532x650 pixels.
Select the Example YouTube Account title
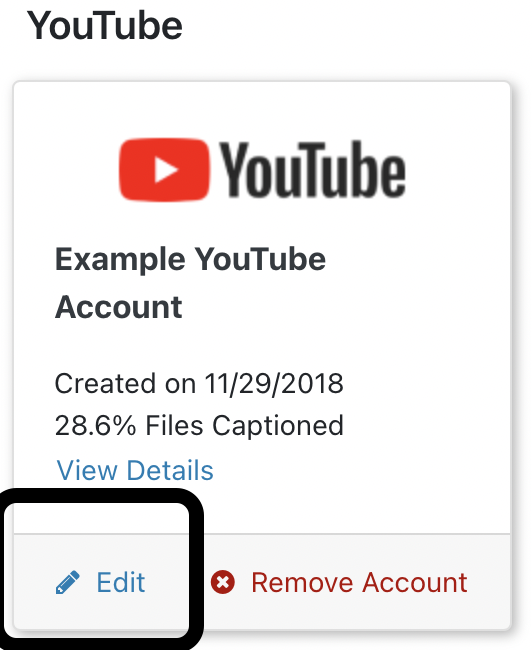point(190,283)
